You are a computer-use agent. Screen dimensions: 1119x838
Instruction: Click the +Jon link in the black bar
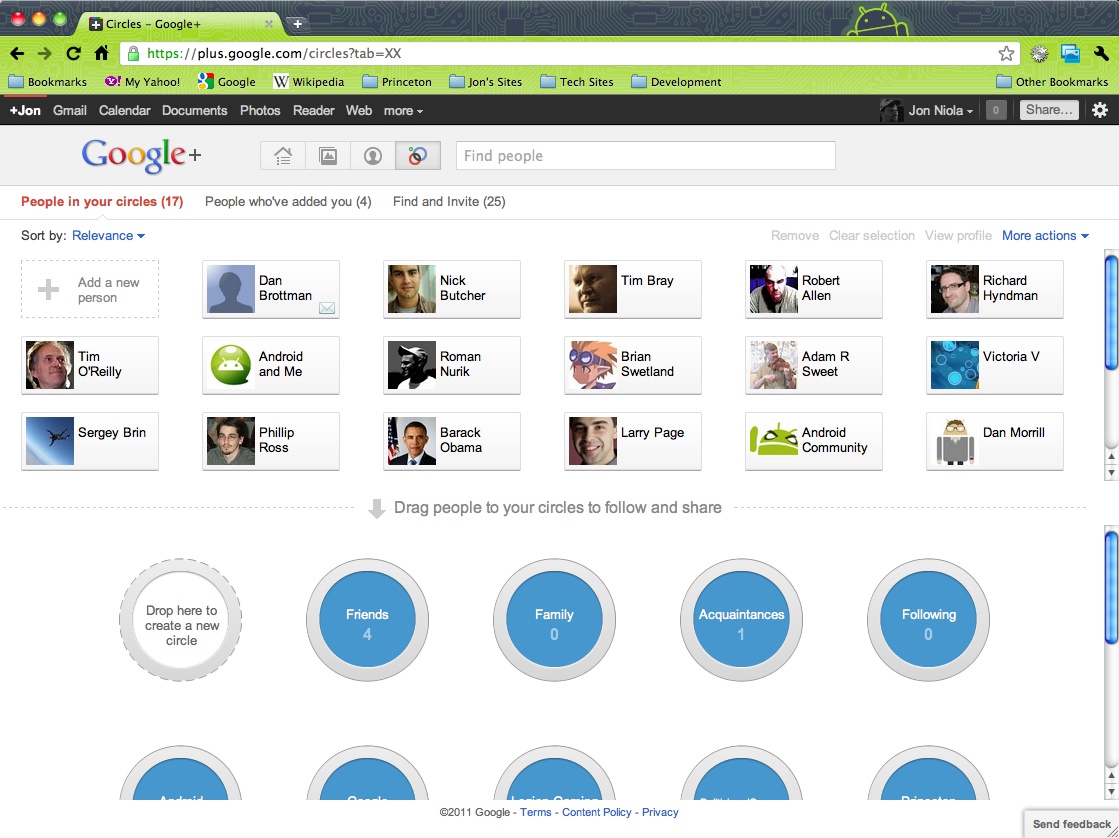click(x=25, y=111)
